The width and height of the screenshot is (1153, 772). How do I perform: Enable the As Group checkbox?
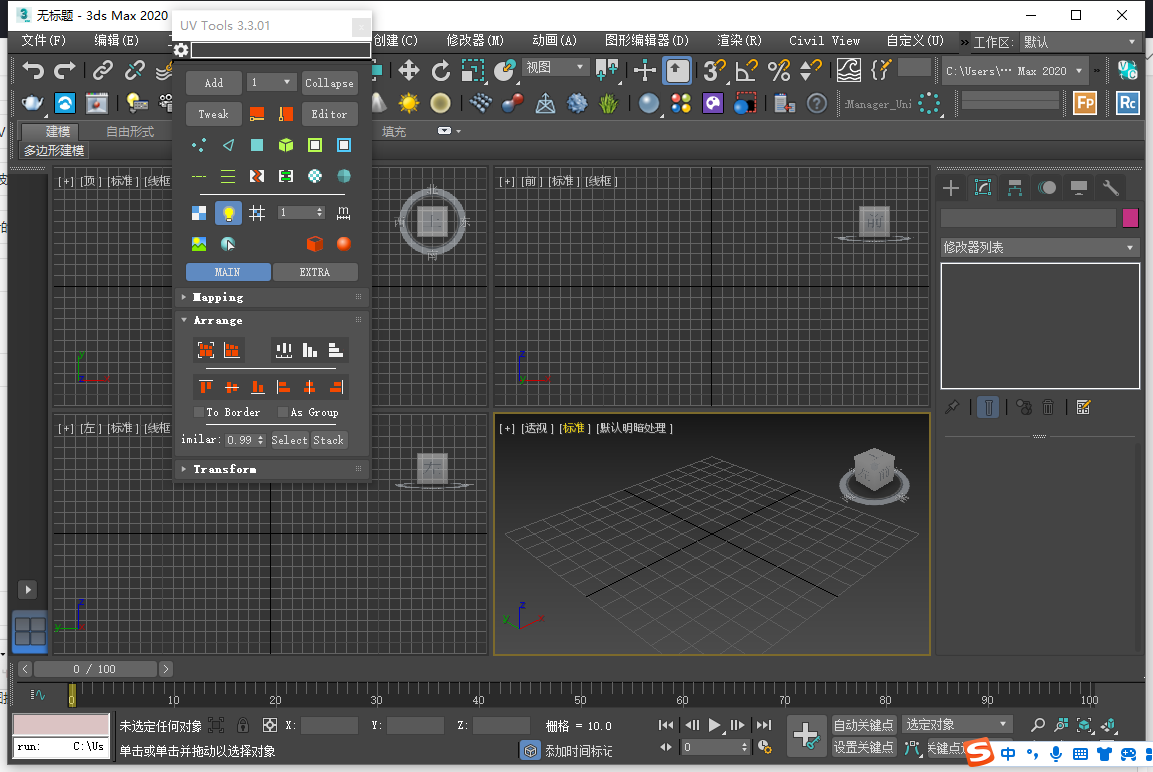pyautogui.click(x=282, y=412)
